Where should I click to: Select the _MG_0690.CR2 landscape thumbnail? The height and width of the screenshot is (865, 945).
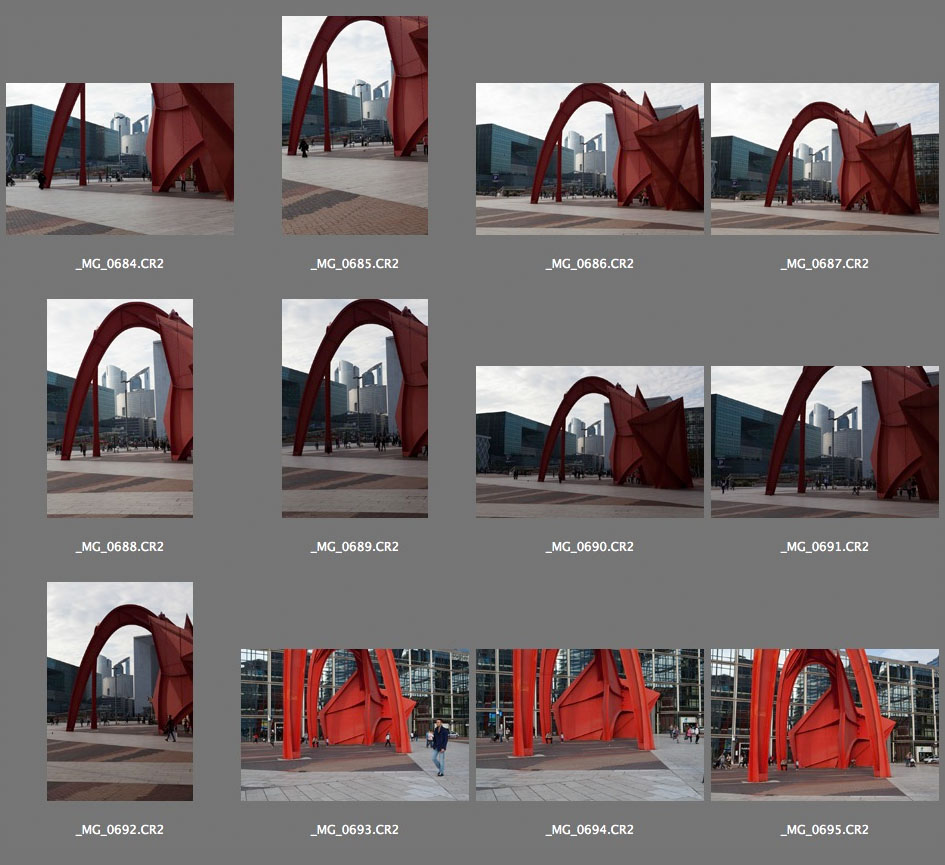(590, 442)
